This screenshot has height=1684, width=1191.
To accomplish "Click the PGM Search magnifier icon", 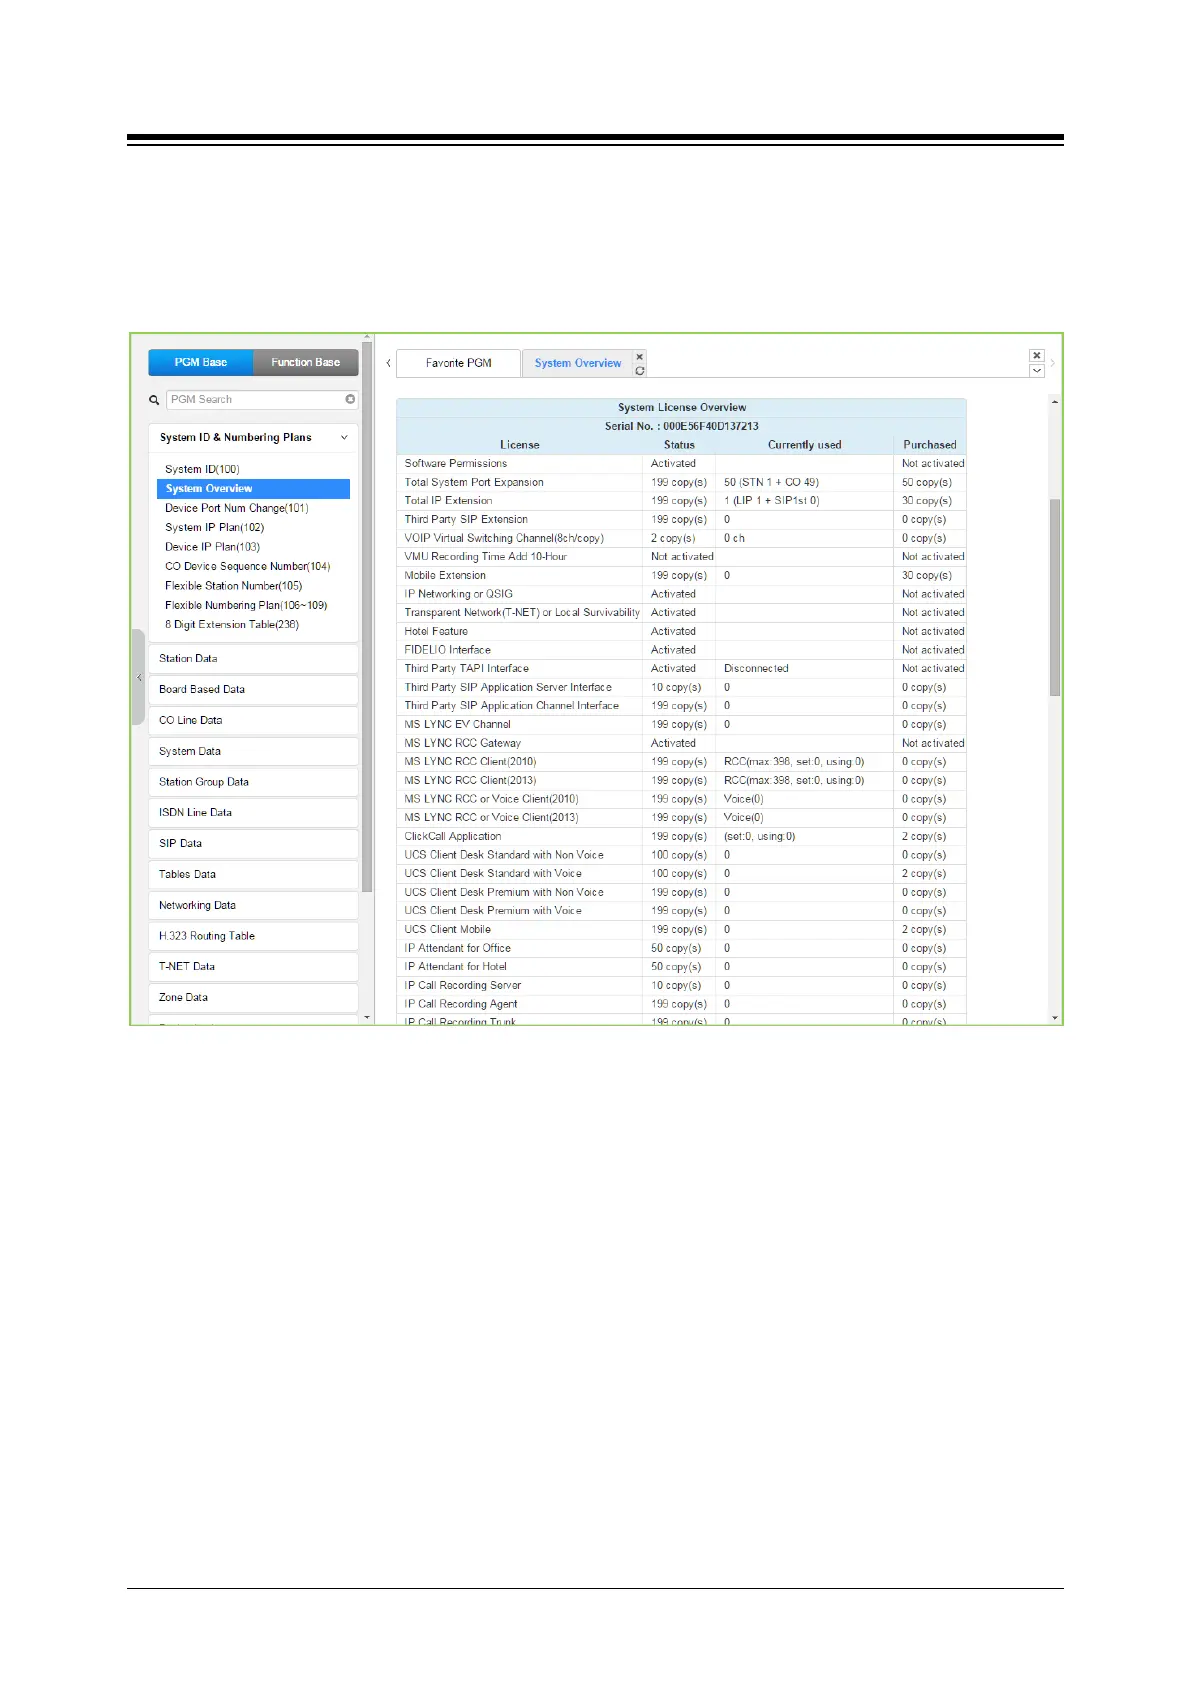I will point(154,400).
